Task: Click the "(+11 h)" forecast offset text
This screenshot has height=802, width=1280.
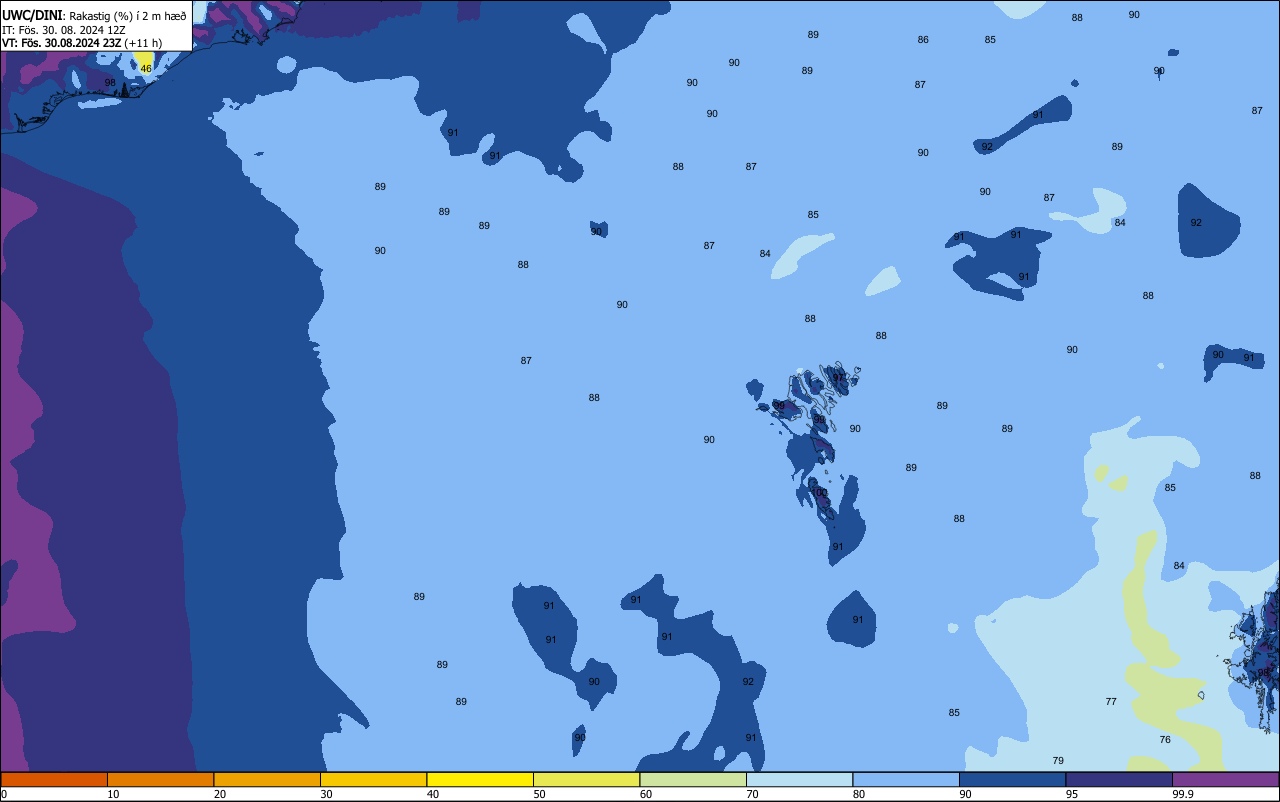Action: pyautogui.click(x=143, y=43)
